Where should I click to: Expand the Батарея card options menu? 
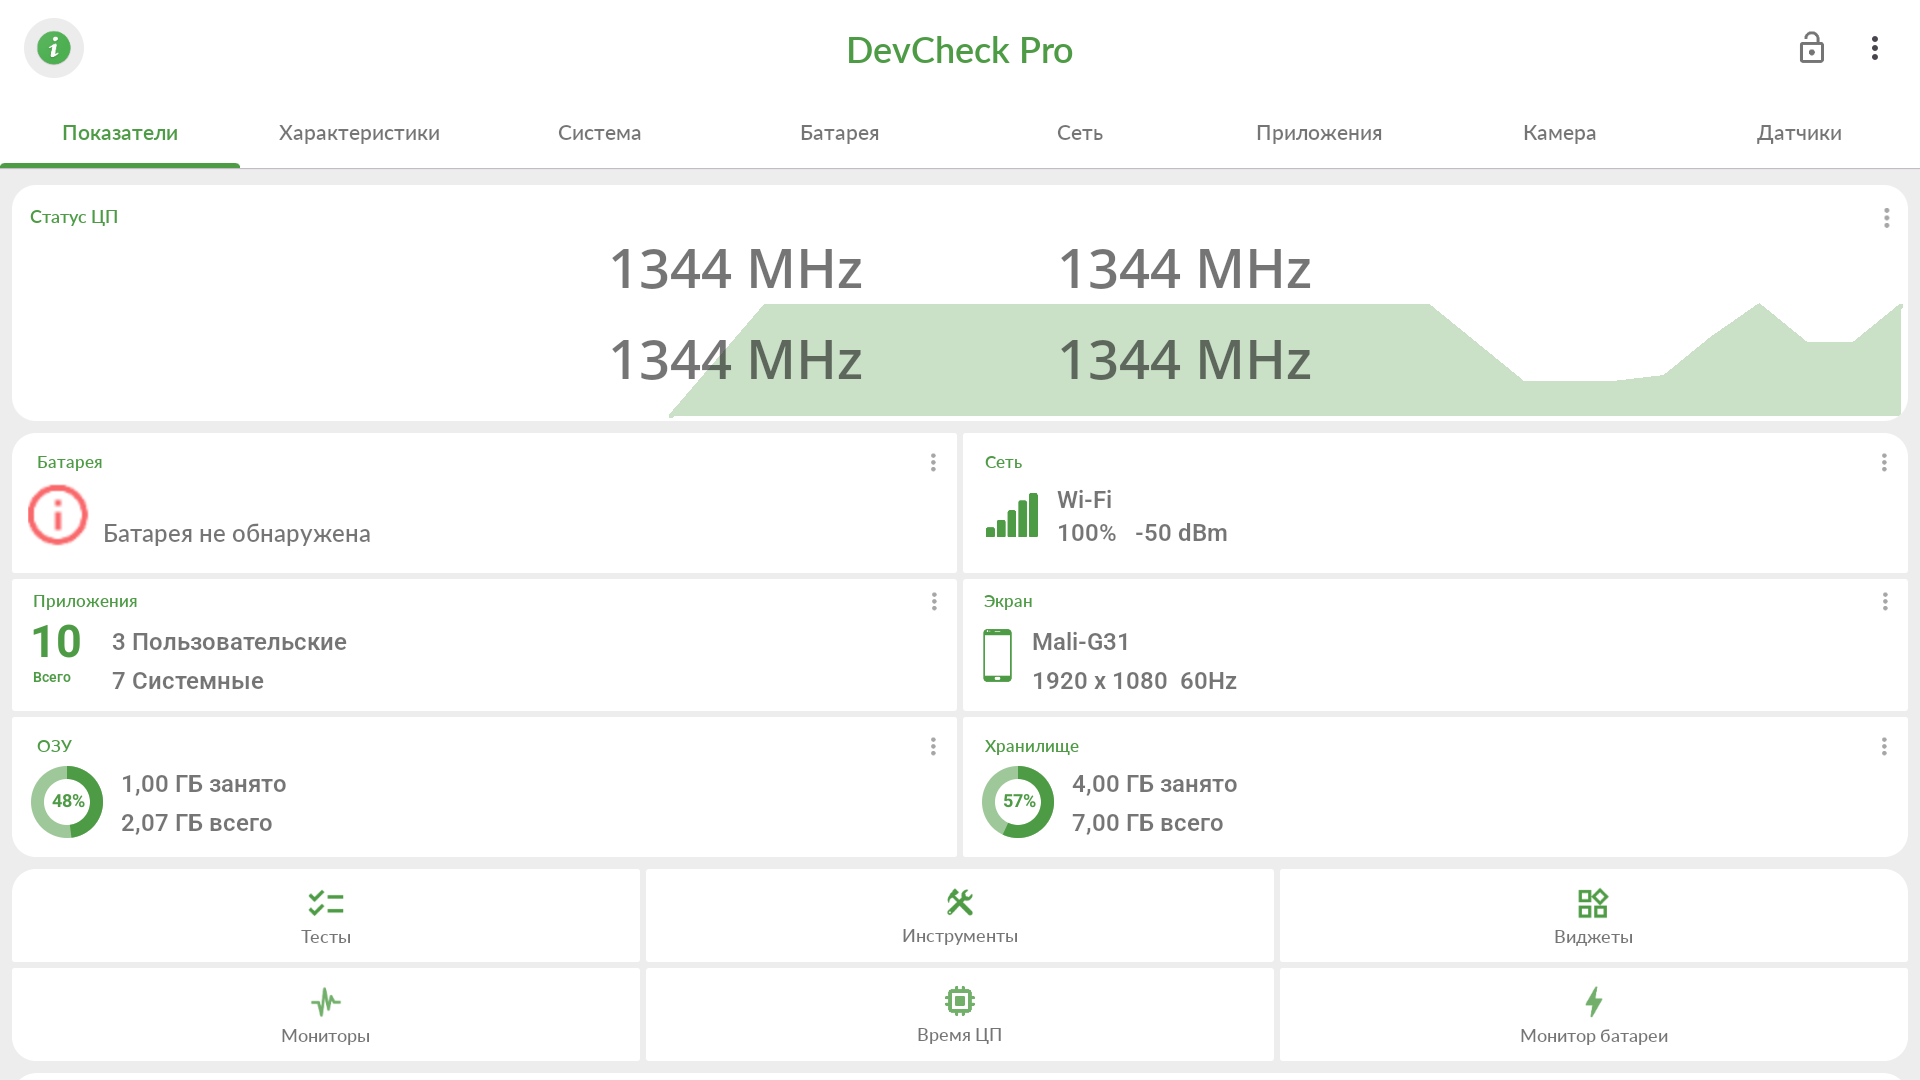[933, 462]
